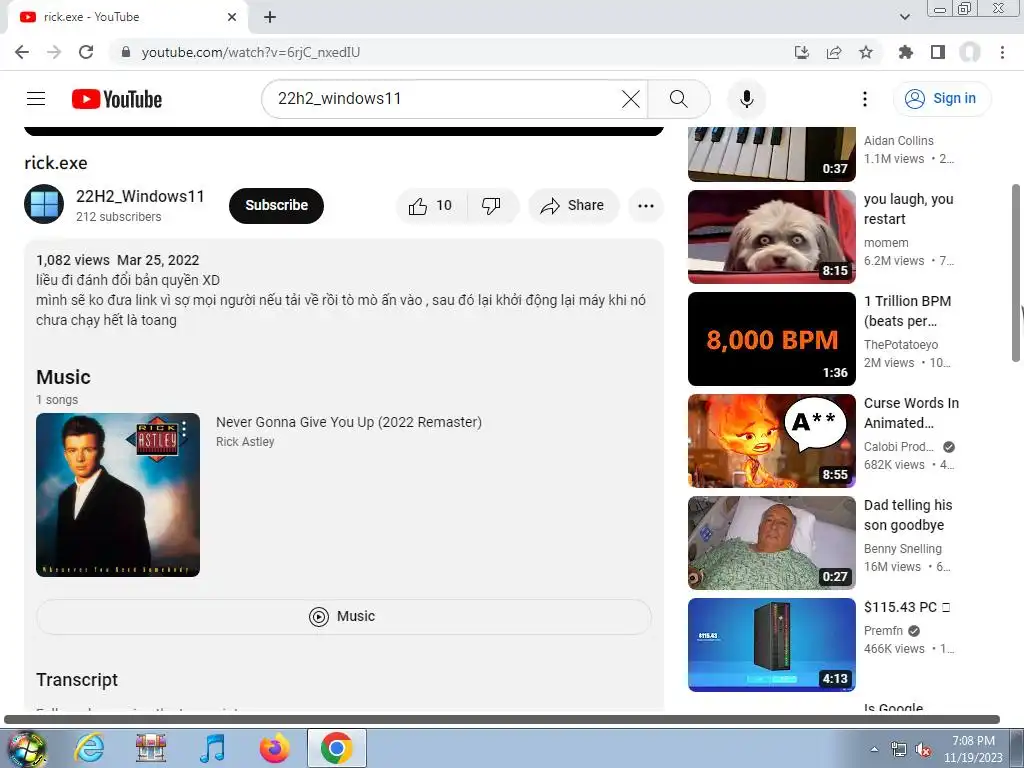Click the Chrome address bar URL
This screenshot has height=768, width=1024.
(x=251, y=52)
